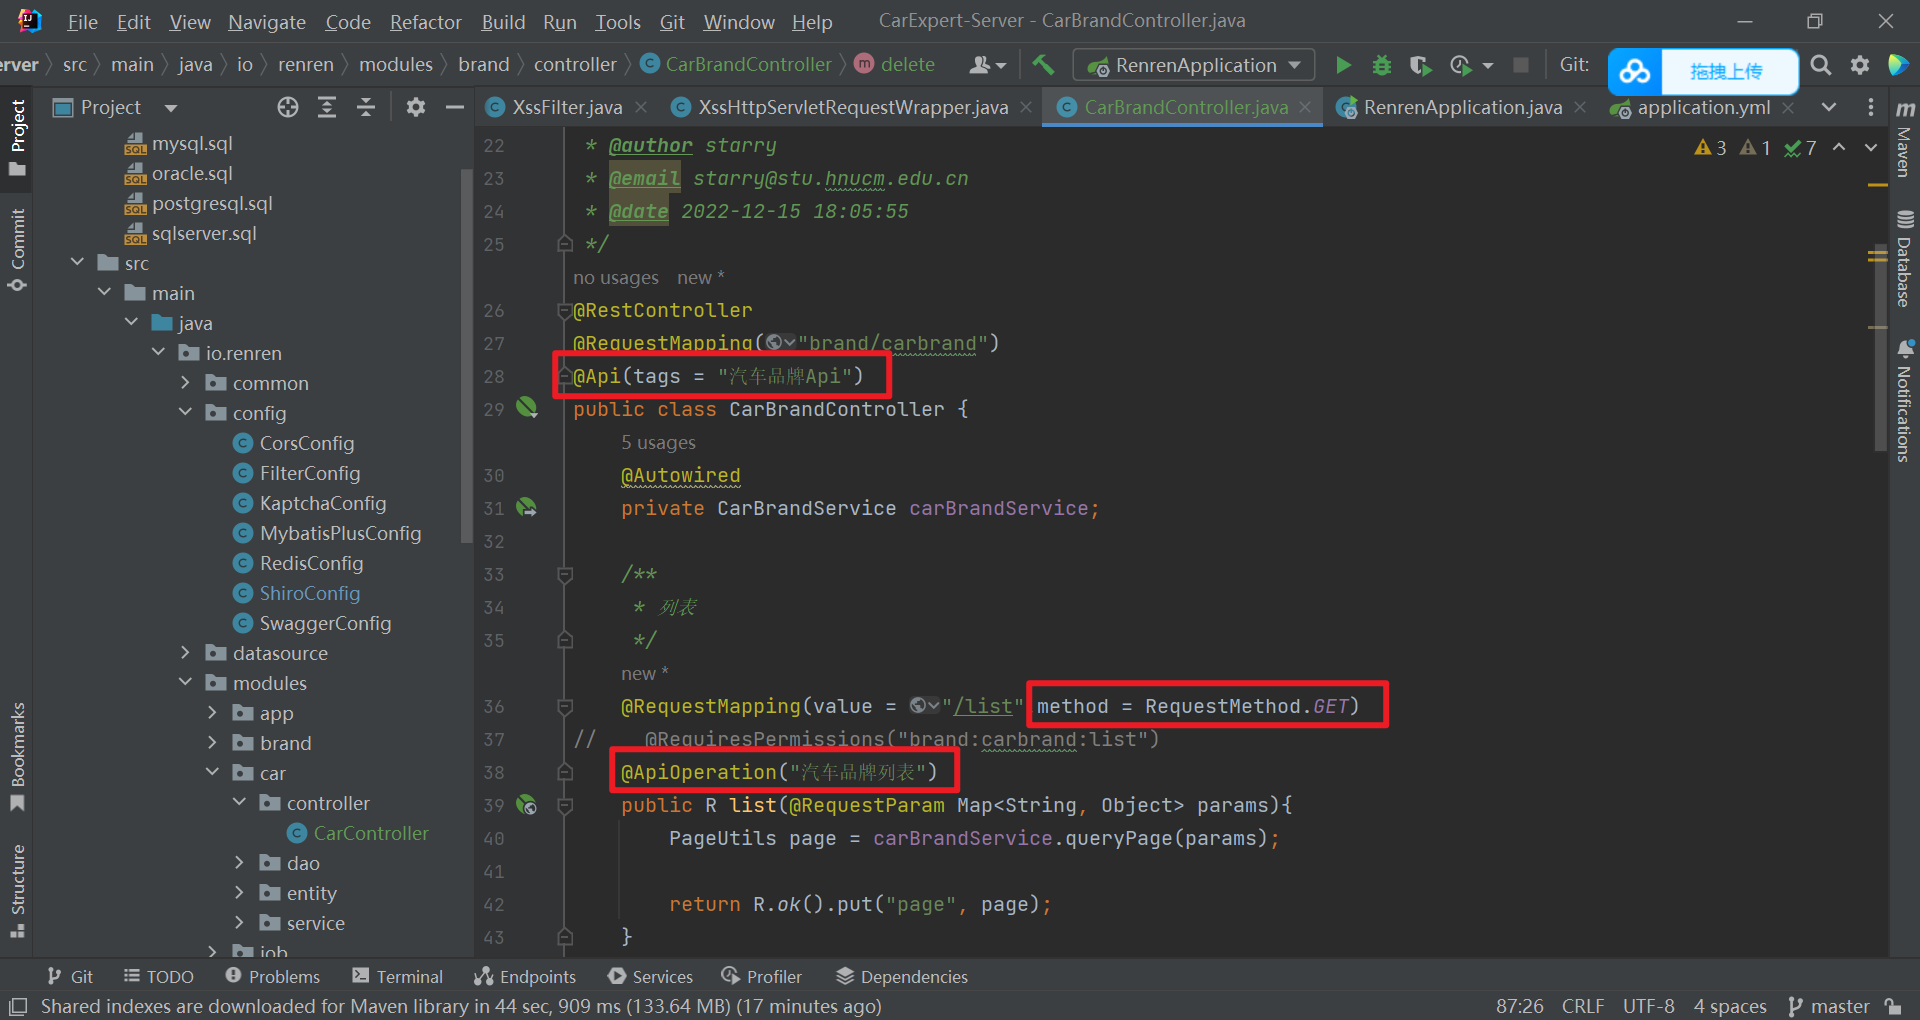Click the Baidu cloud upload icon
Viewport: 1920px width, 1020px height.
point(1635,71)
